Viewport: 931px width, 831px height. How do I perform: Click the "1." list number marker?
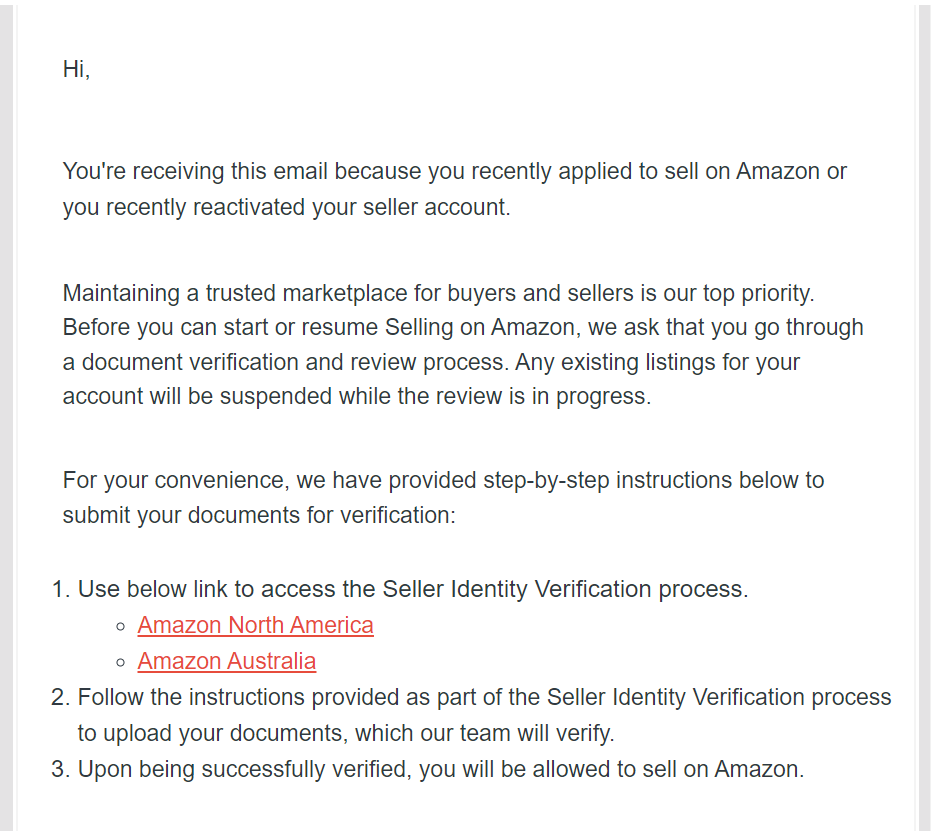tap(61, 589)
